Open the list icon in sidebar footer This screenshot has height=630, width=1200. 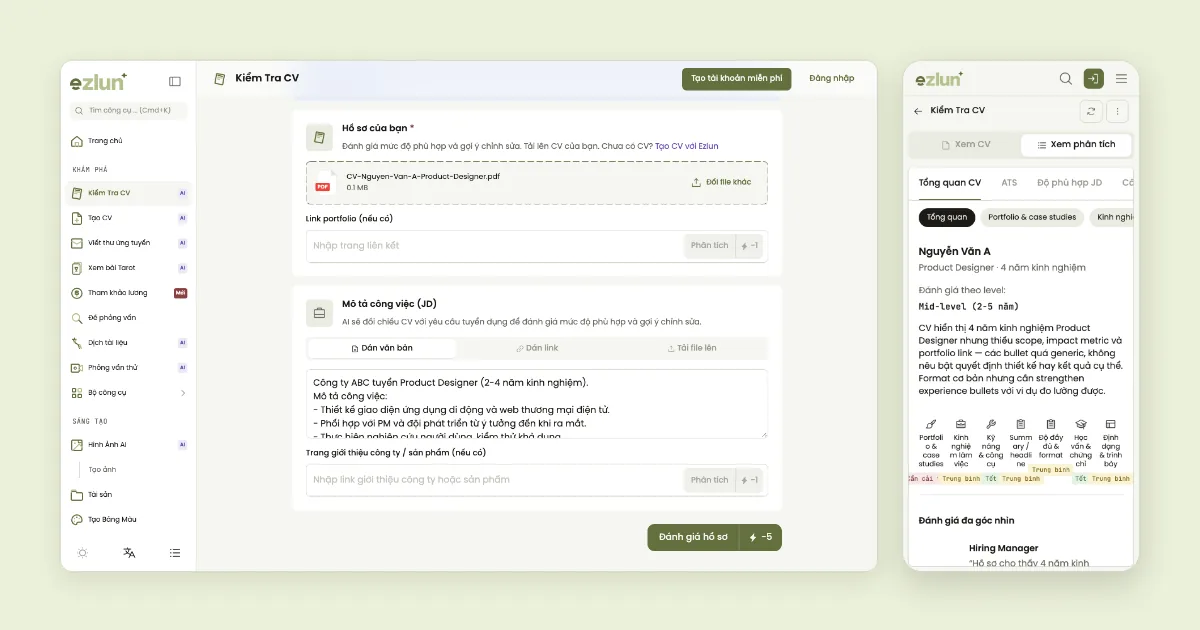click(175, 553)
